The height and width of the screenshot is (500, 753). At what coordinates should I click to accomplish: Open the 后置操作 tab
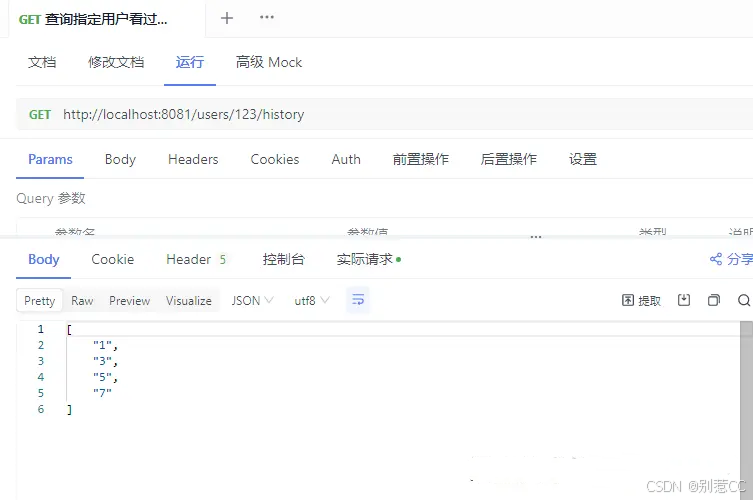click(509, 159)
